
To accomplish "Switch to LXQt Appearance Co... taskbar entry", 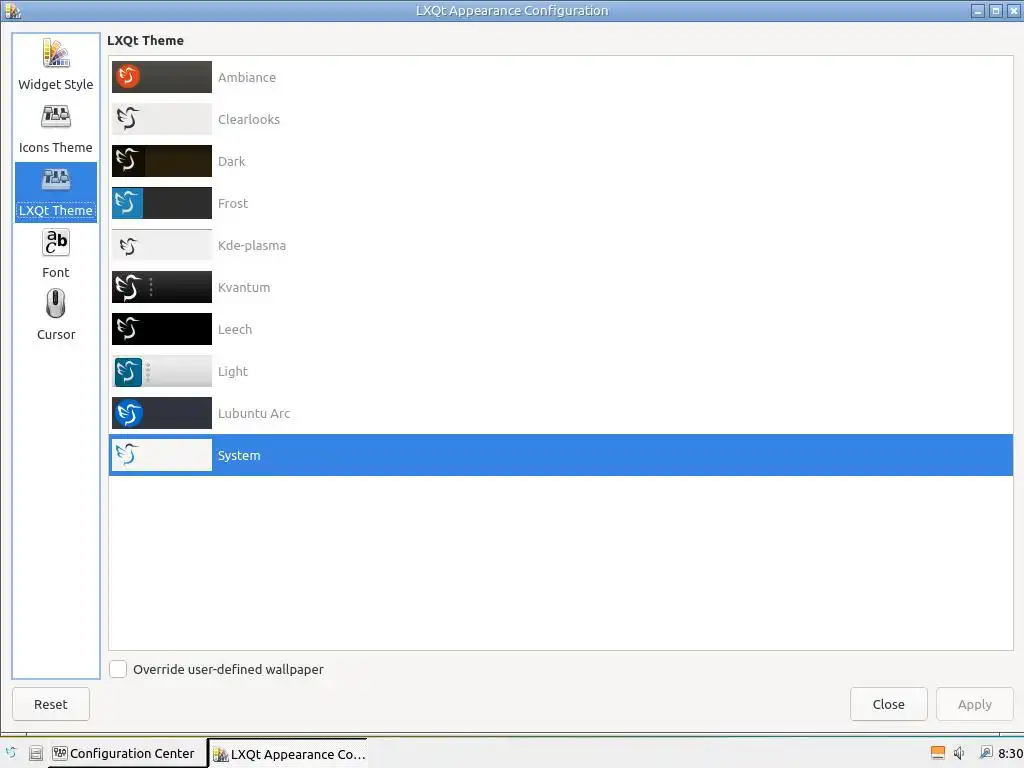I will point(289,754).
